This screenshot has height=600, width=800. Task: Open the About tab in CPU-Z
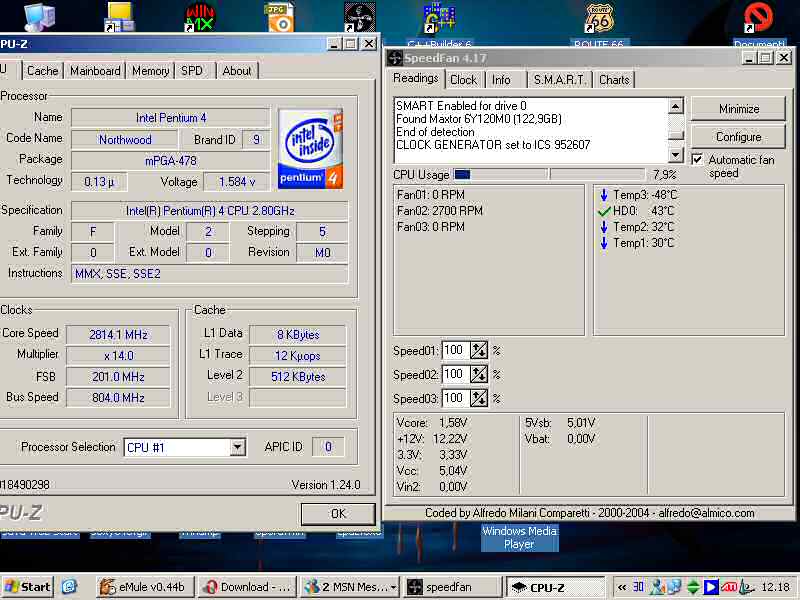(237, 71)
